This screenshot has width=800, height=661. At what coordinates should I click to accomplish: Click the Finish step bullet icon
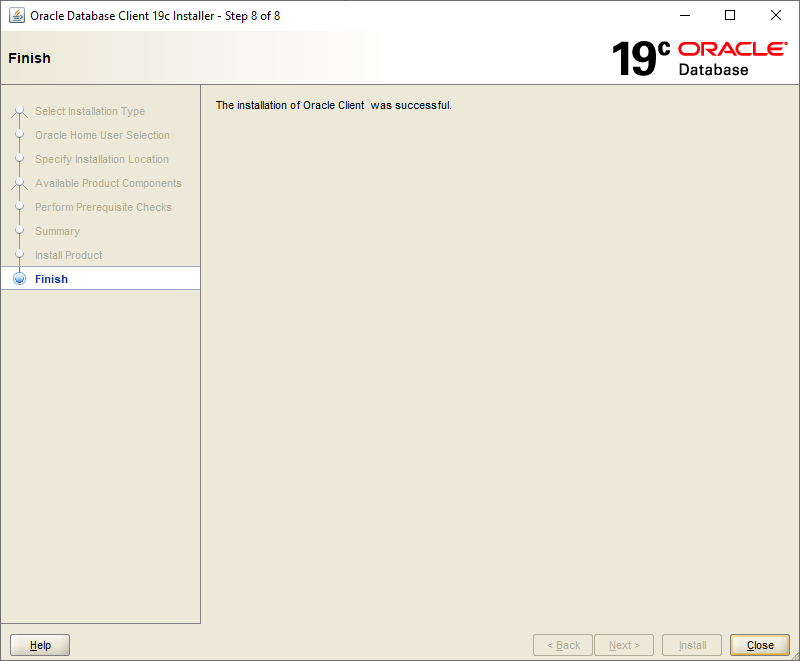[19, 278]
